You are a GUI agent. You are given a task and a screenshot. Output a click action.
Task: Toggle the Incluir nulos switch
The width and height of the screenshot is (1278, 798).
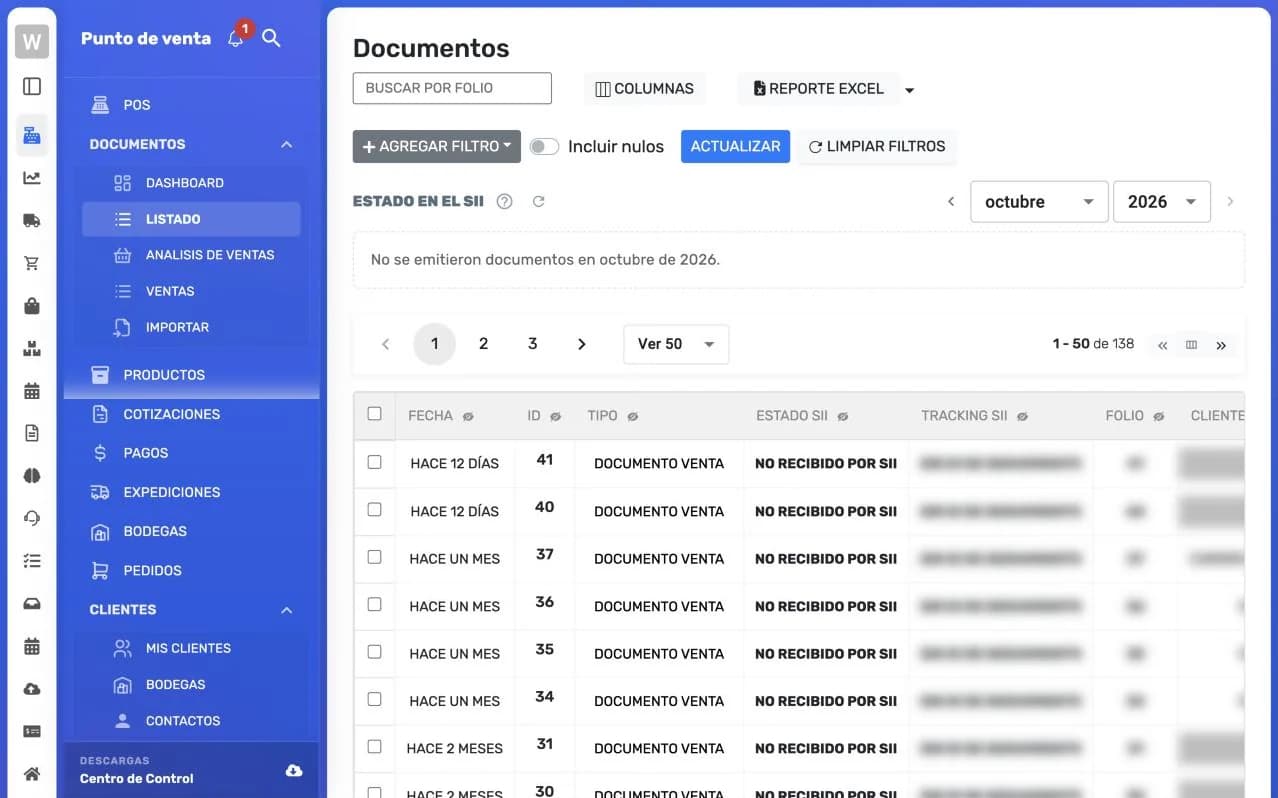544,146
